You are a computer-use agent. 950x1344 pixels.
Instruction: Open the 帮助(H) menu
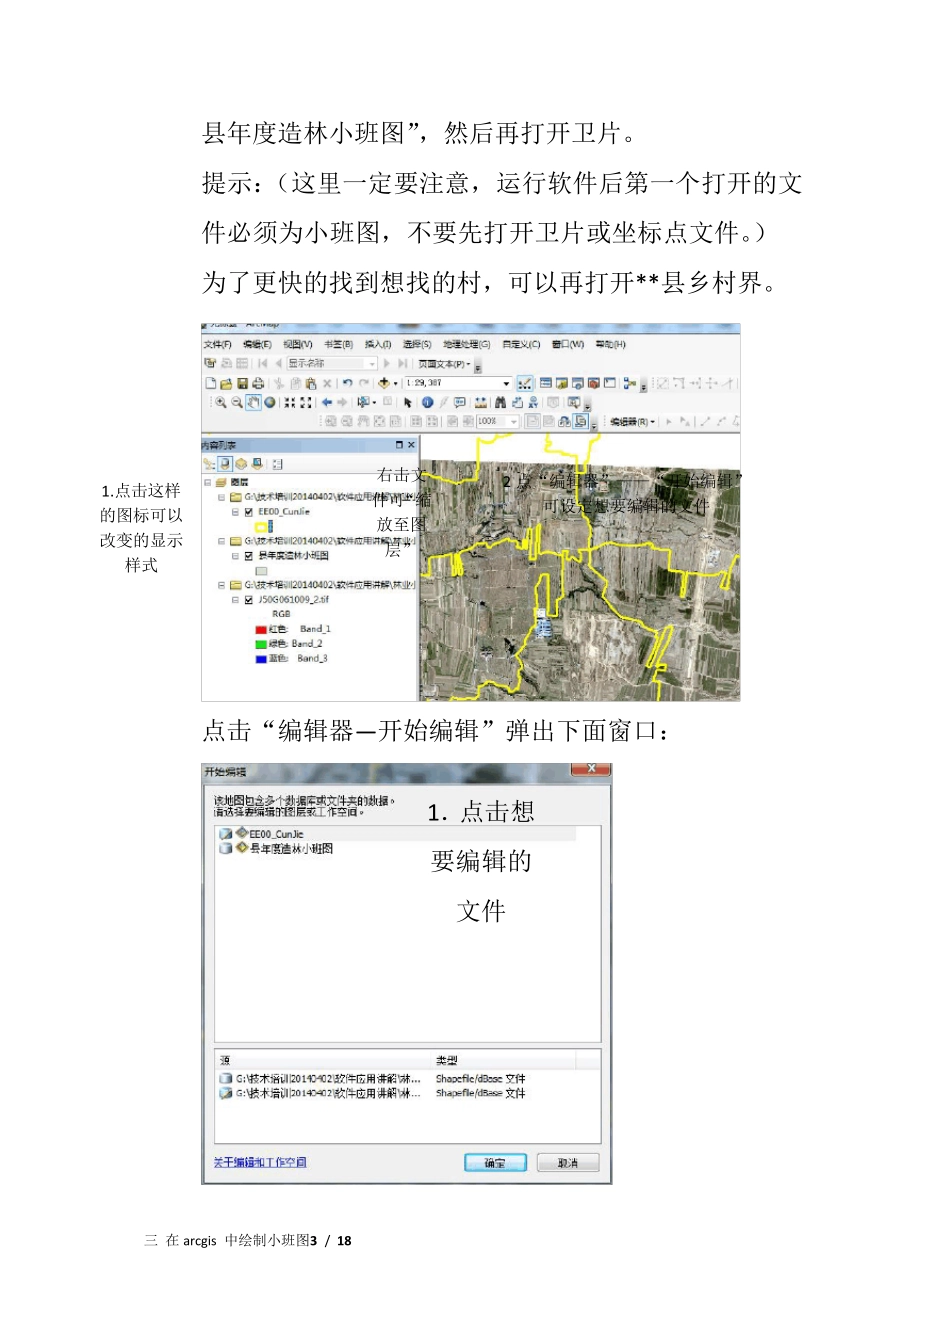[x=611, y=344]
